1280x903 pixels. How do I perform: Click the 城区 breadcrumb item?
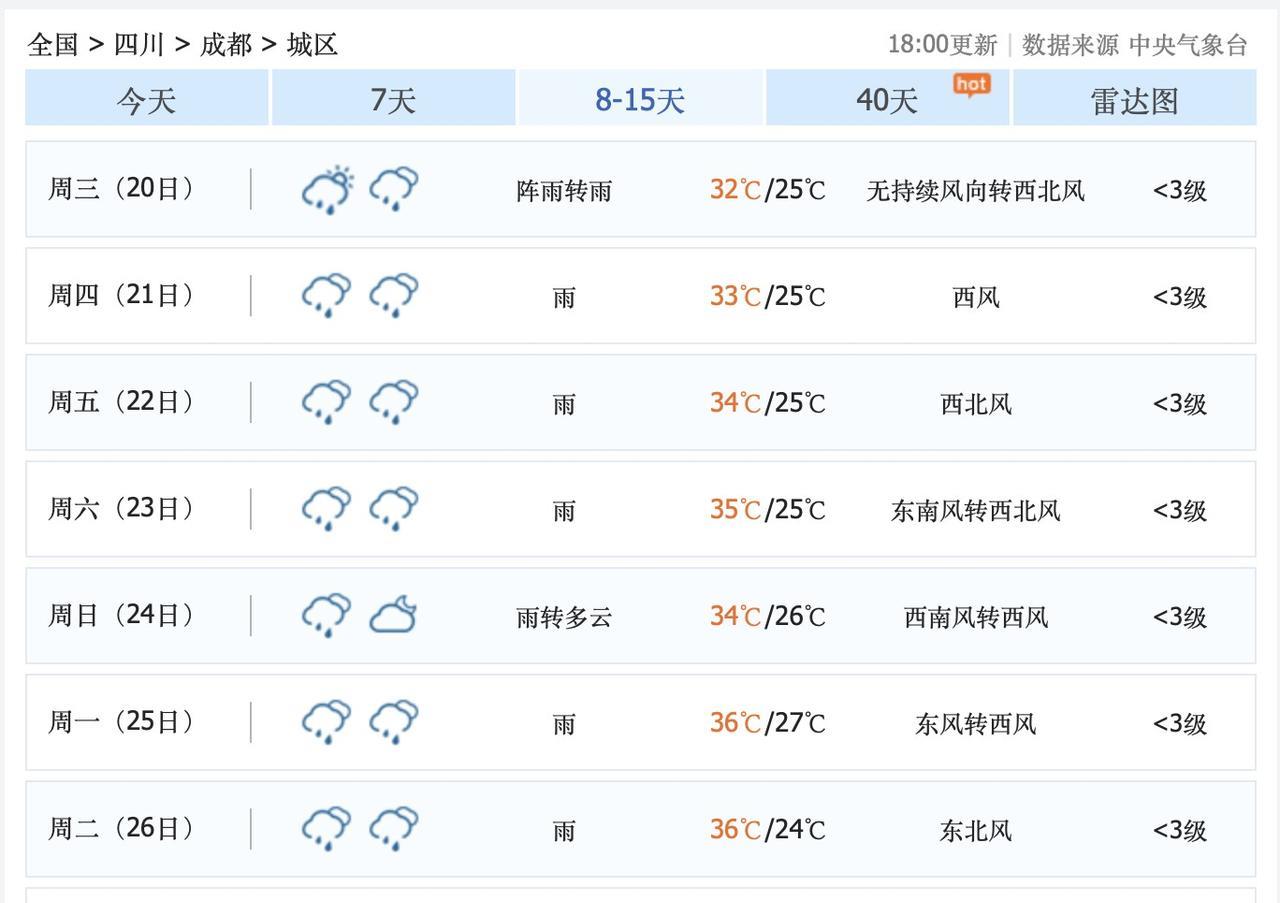(x=312, y=44)
